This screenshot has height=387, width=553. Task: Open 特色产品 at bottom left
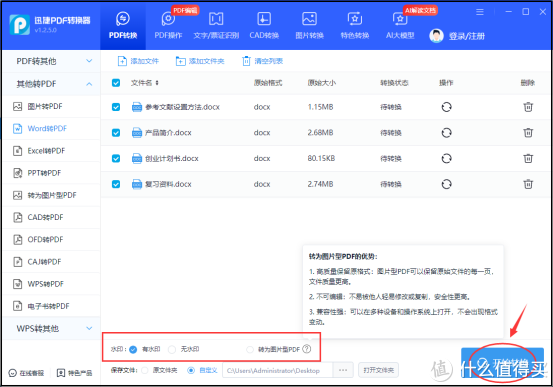[74, 373]
